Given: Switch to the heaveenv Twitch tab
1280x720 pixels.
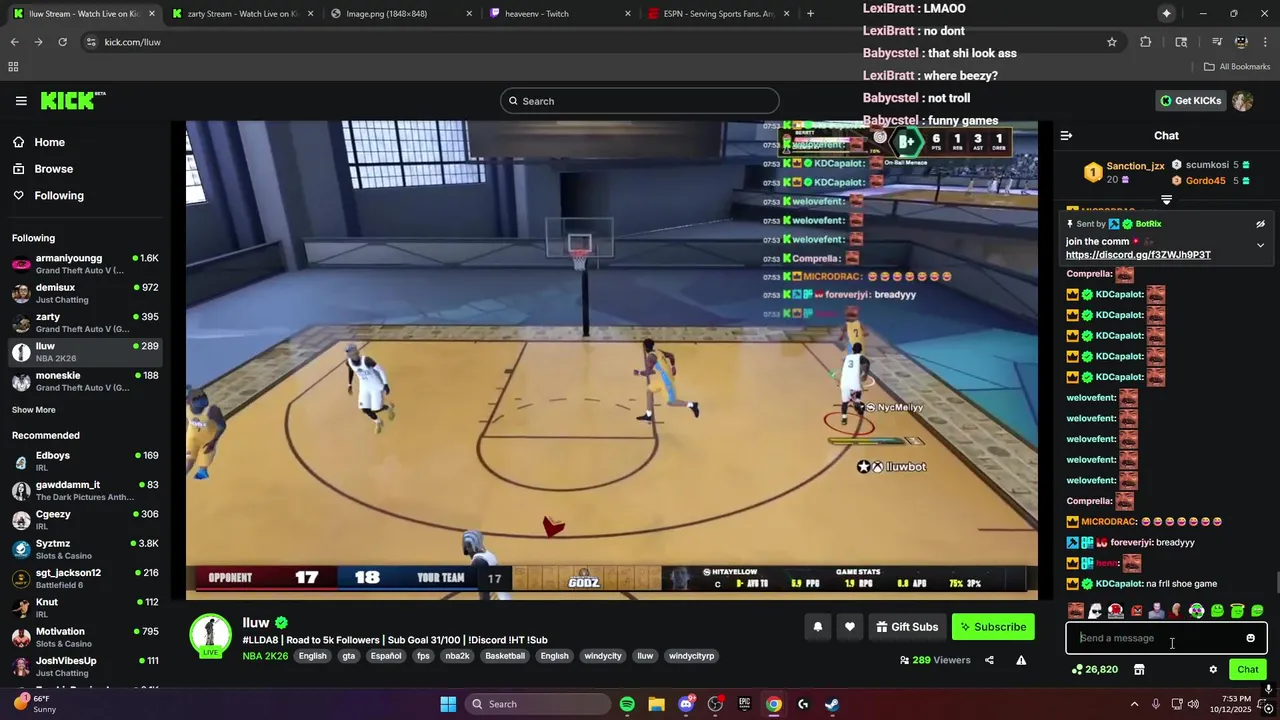Looking at the screenshot, I should (560, 14).
